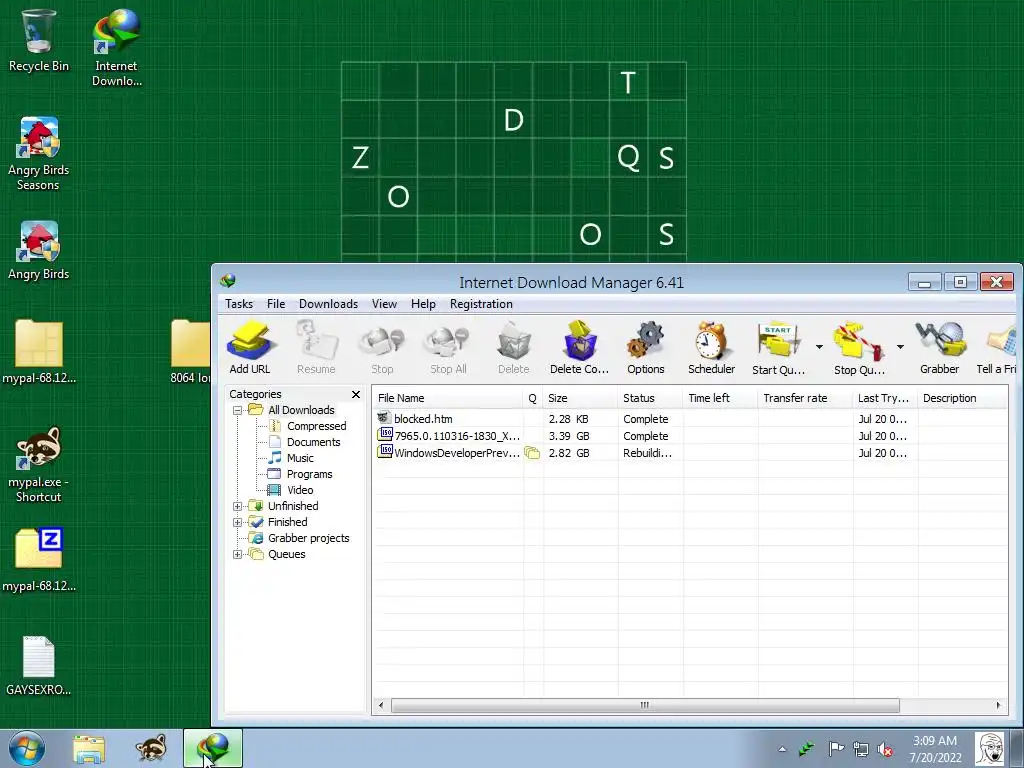The height and width of the screenshot is (768, 1024).
Task: Select the WindowsDeveloperPrev download row
Action: pos(690,453)
